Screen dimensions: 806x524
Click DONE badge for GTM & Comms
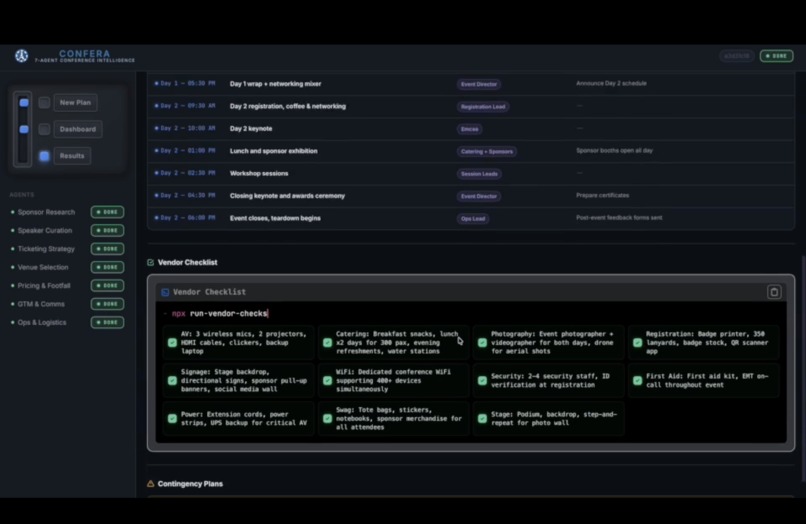coord(107,304)
